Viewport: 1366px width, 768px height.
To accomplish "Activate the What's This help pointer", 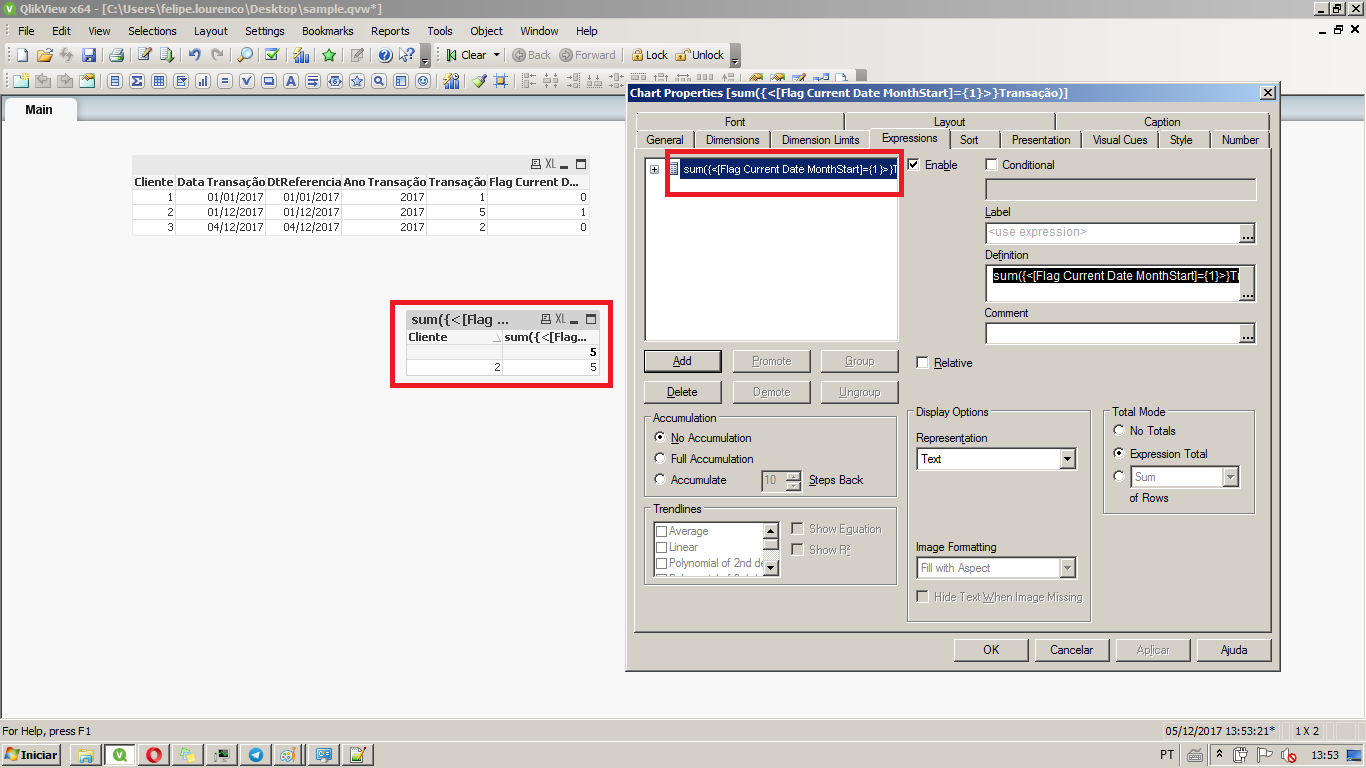I will pos(407,55).
